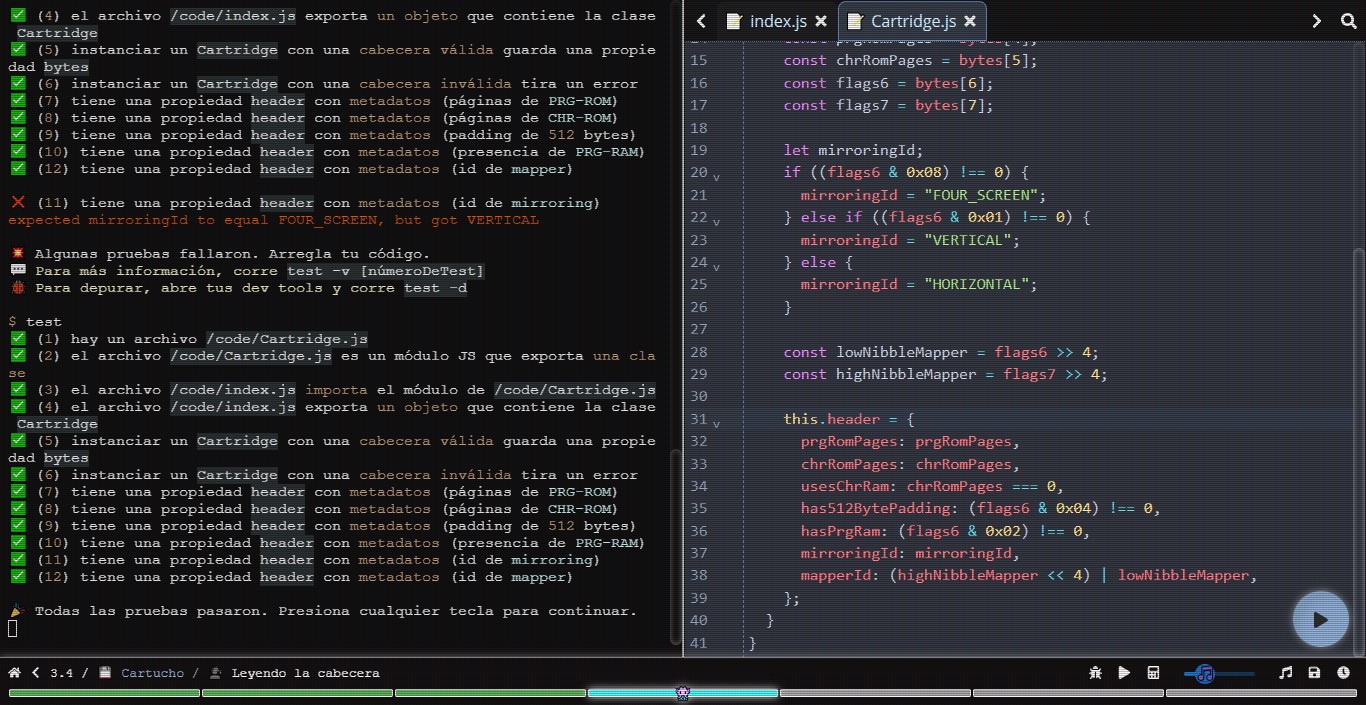The height and width of the screenshot is (705, 1366).
Task: Go back using the chevron beside 3.4
Action: coord(36,673)
